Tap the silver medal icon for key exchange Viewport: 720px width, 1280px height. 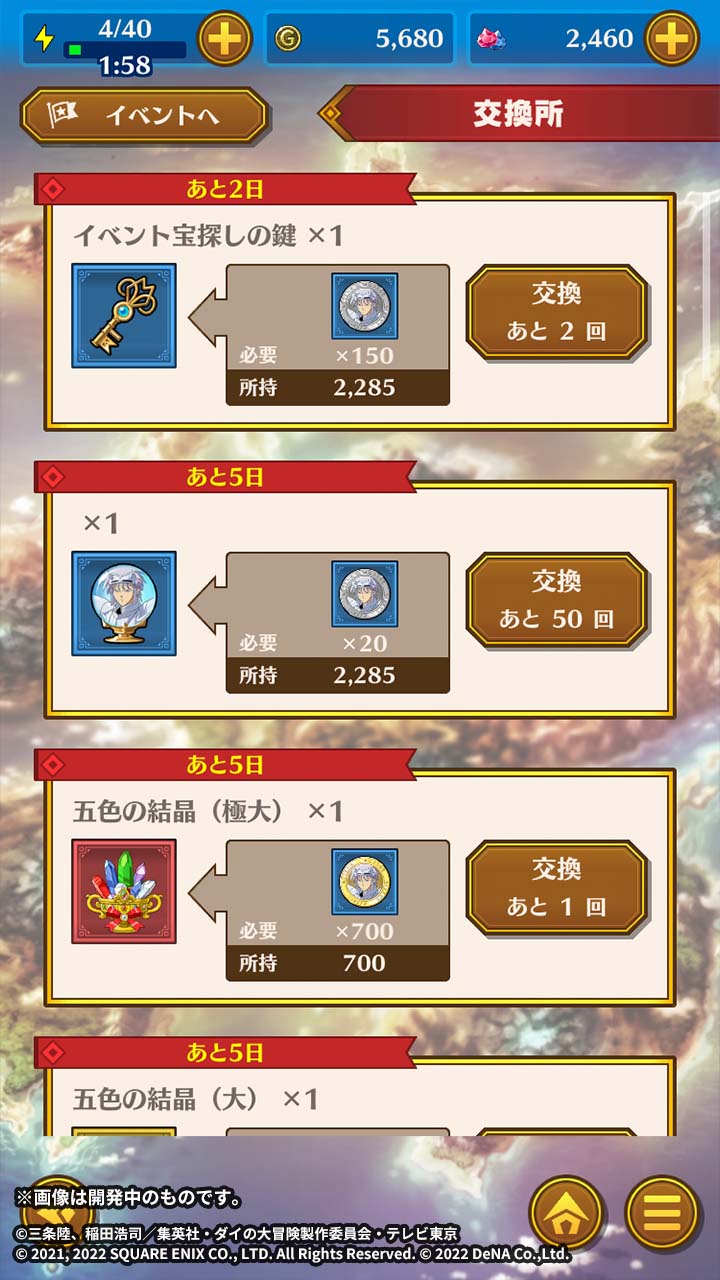(x=365, y=306)
